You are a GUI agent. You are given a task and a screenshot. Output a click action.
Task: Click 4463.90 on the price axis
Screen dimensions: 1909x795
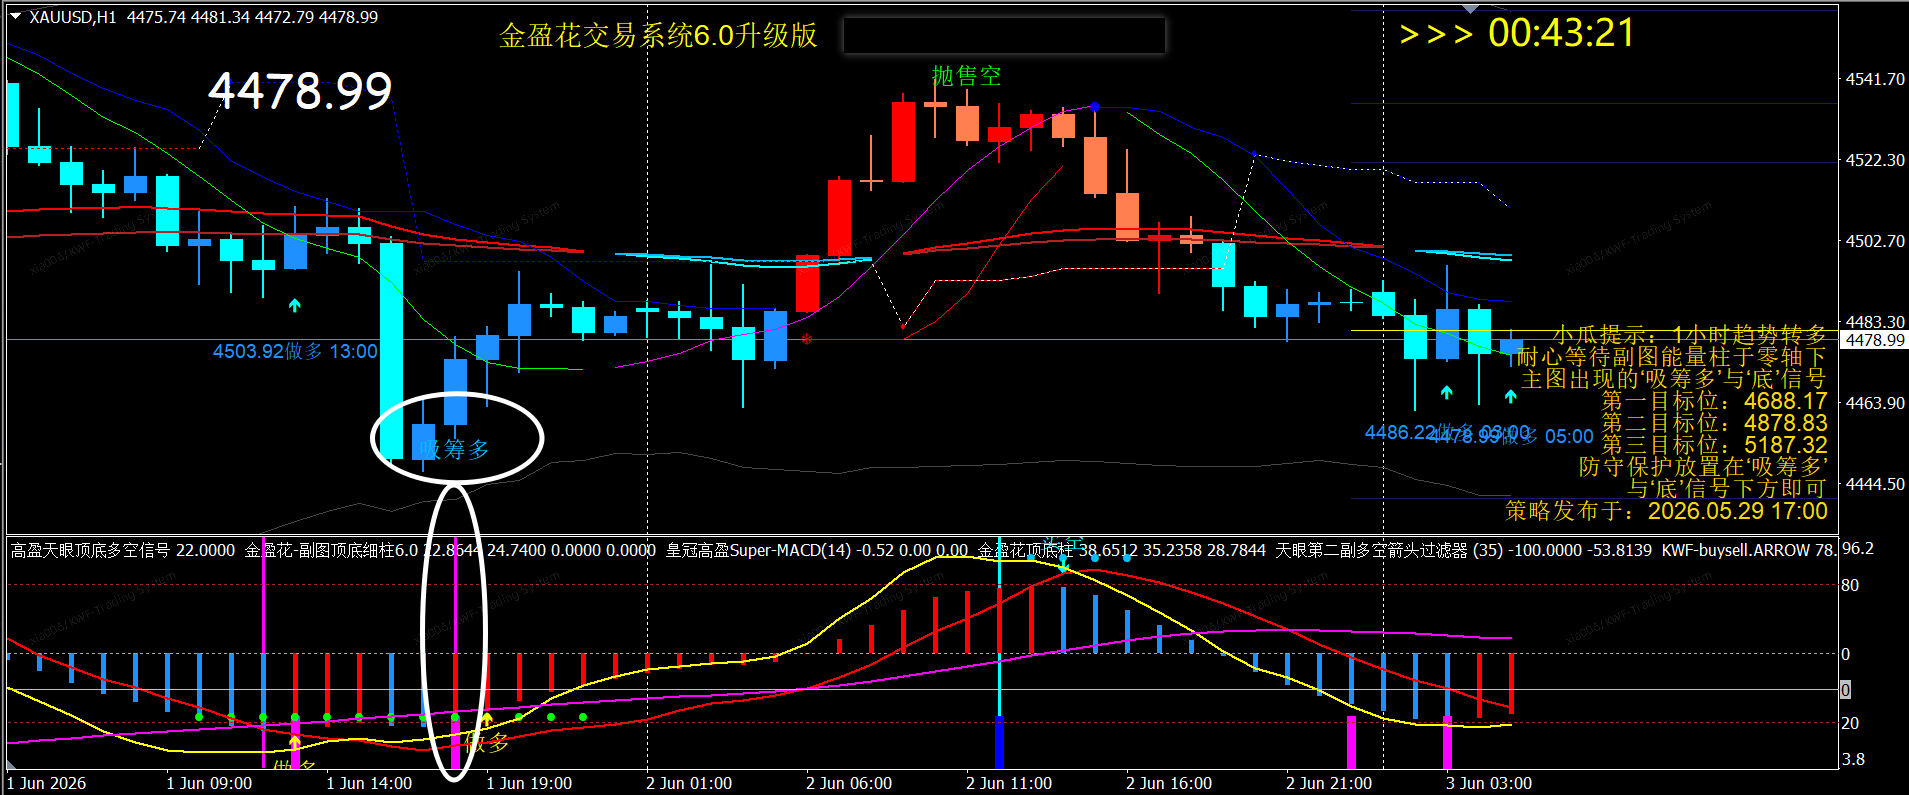point(1875,403)
